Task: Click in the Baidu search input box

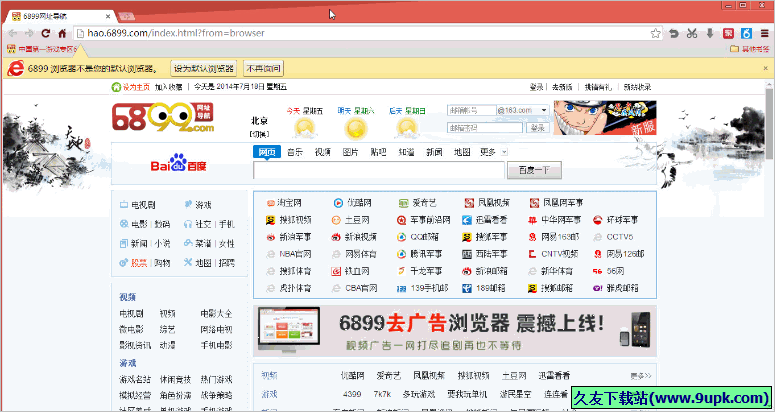Action: (379, 170)
